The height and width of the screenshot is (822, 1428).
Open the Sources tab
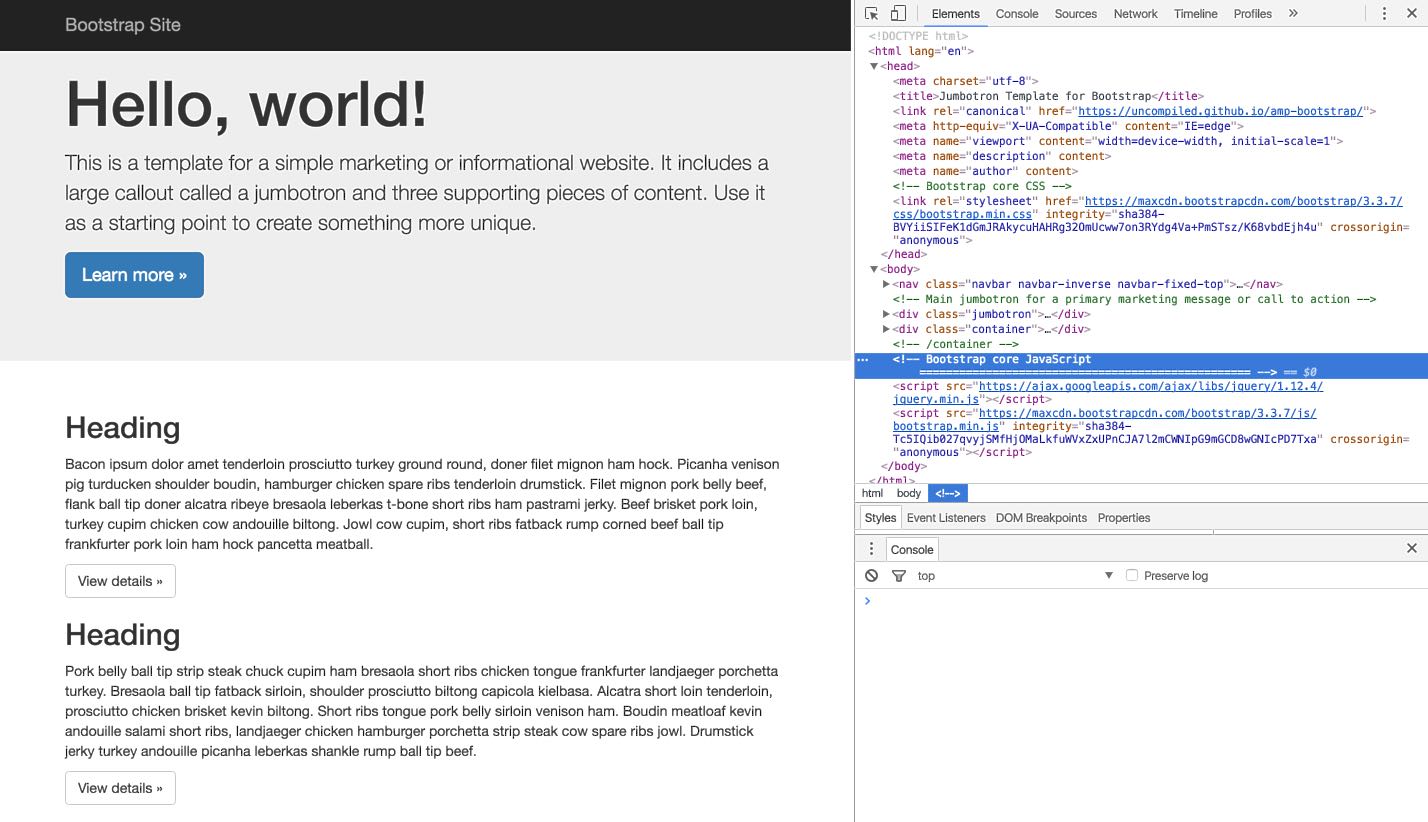pos(1076,13)
